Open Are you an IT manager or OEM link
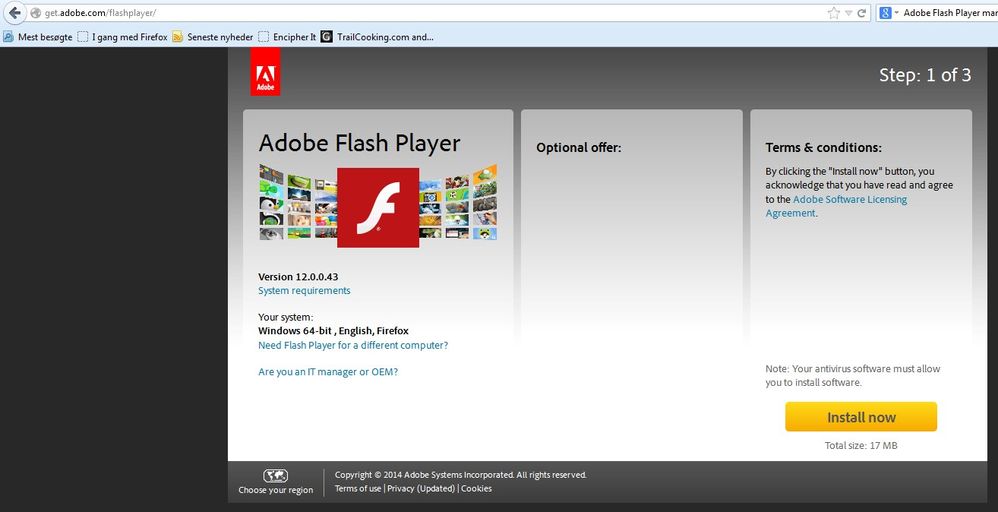Image resolution: width=998 pixels, height=512 pixels. [328, 372]
